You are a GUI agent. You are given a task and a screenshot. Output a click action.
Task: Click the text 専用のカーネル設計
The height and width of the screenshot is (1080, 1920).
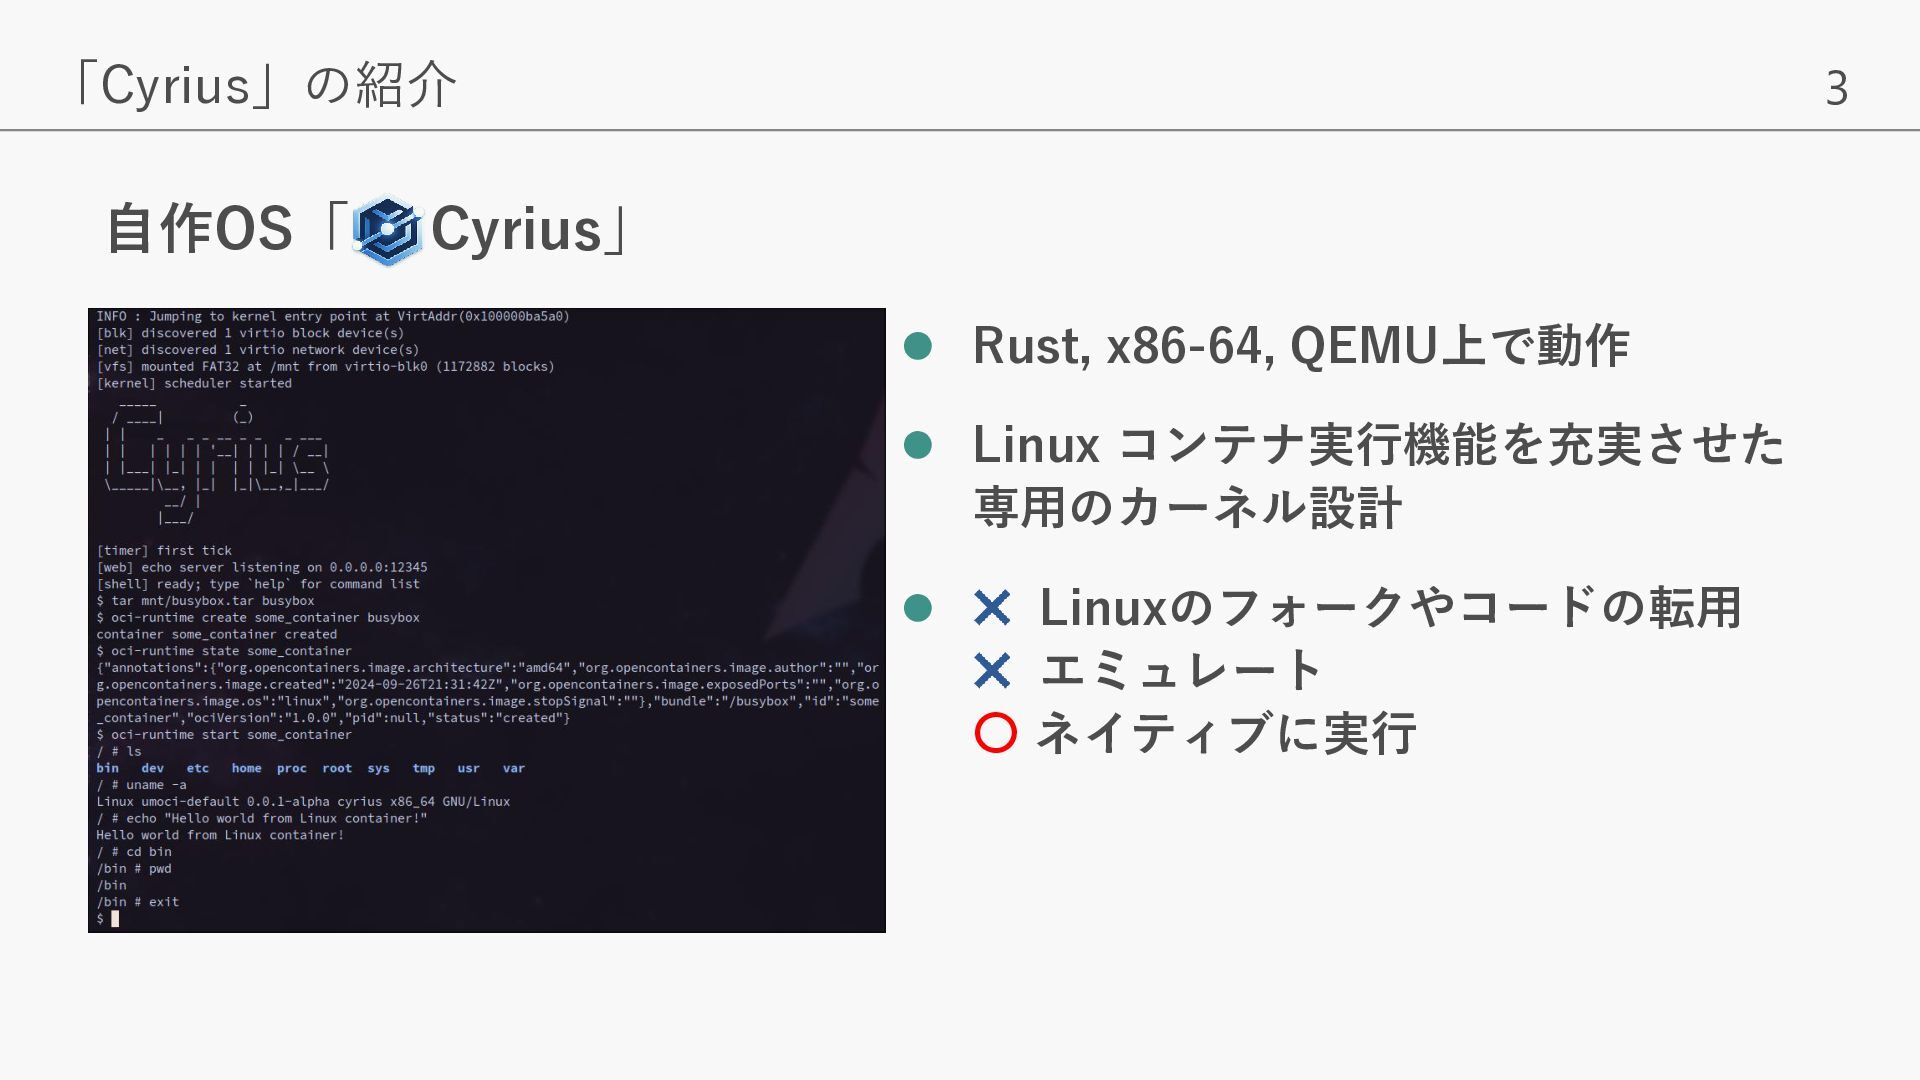pyautogui.click(x=1187, y=508)
